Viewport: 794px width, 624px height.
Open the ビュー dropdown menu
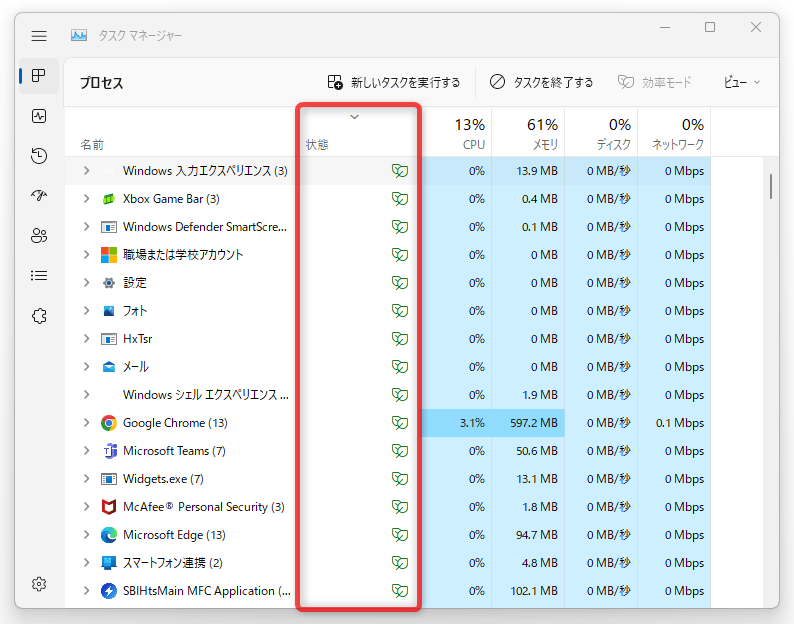point(742,82)
